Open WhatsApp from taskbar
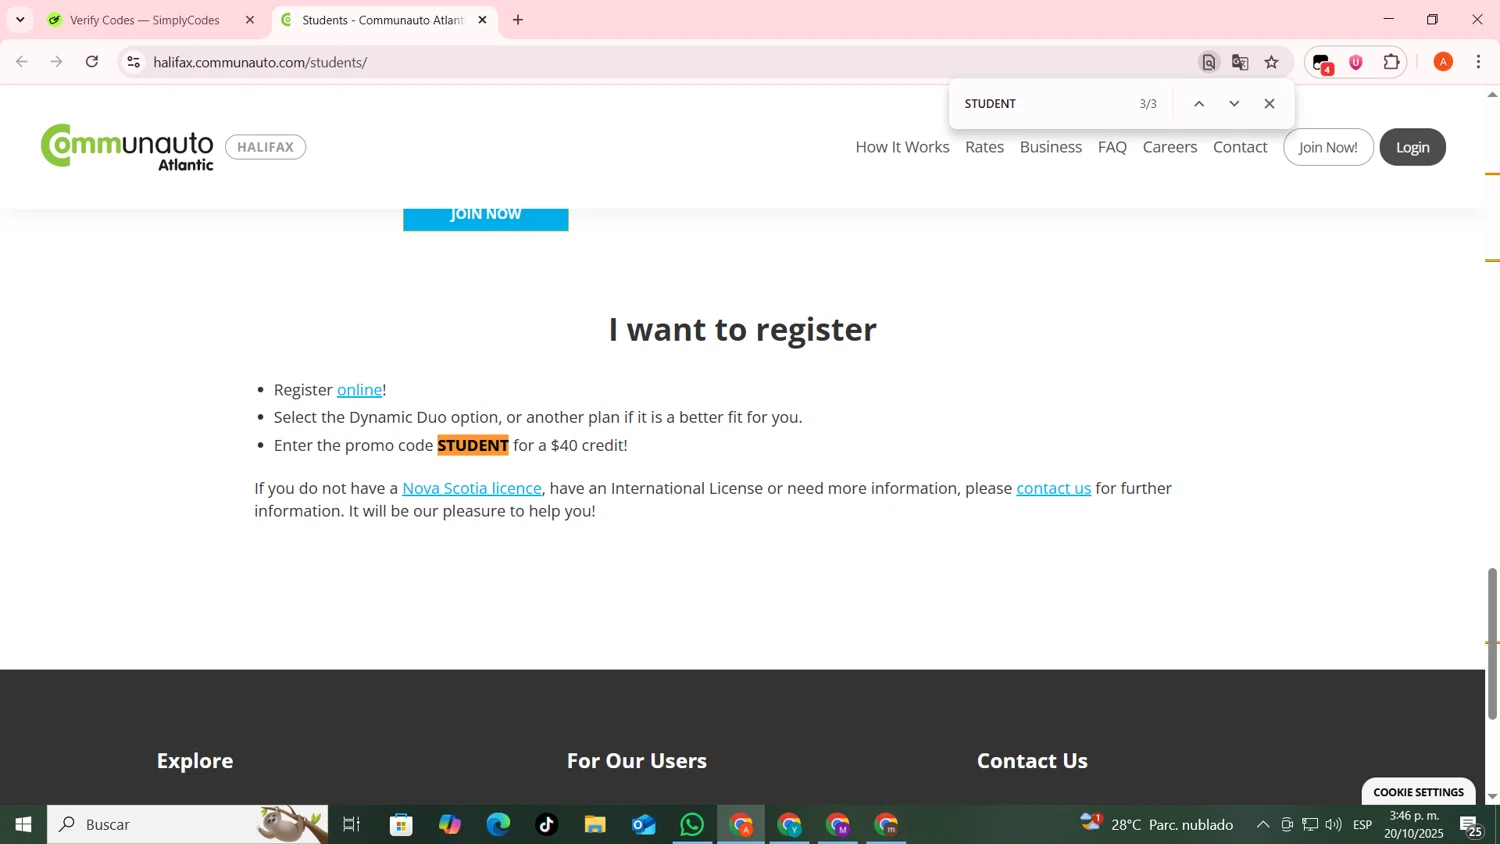Screen dimensions: 1500x844 [x=692, y=825]
